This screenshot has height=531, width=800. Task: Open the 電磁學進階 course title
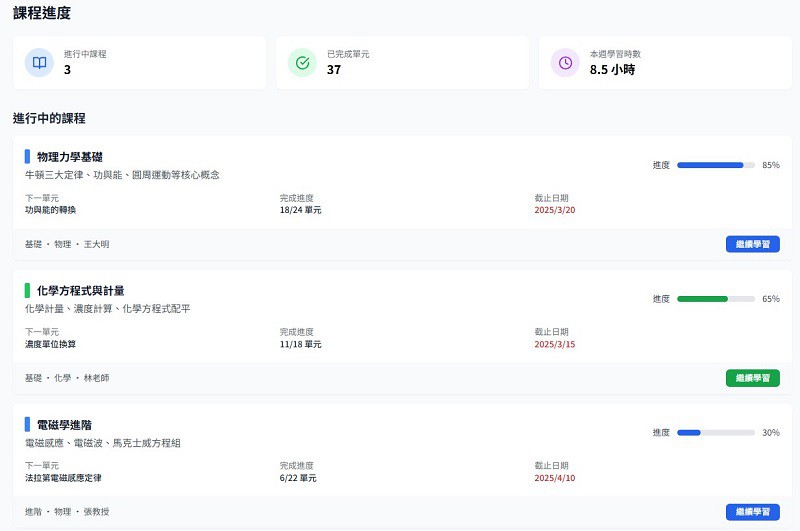pos(64,425)
